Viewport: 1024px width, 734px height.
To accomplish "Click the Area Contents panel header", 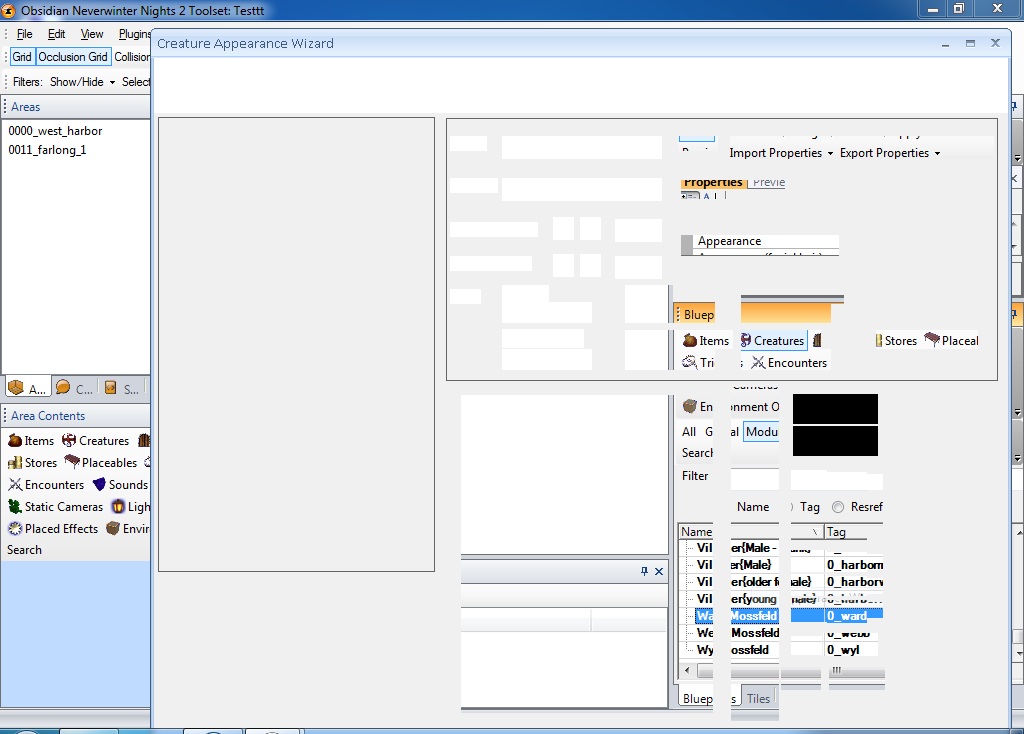I will (75, 416).
